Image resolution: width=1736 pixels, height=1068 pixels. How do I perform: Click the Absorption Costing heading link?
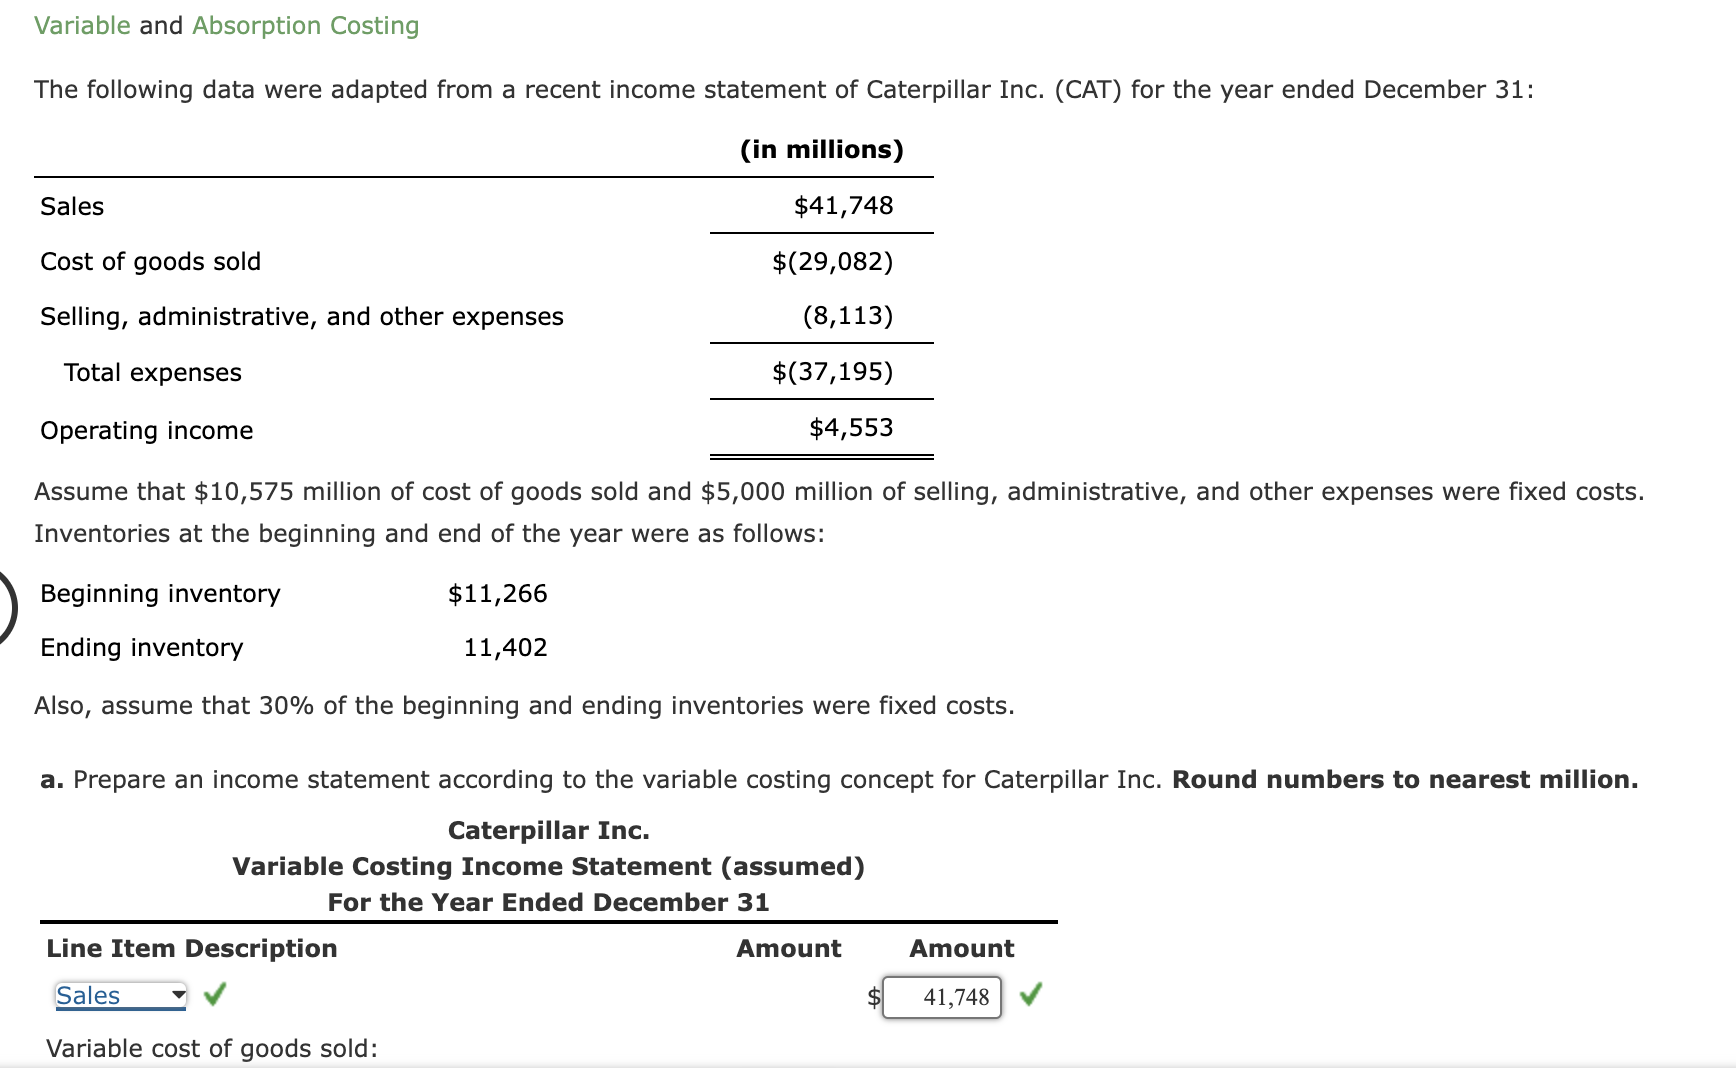305,25
